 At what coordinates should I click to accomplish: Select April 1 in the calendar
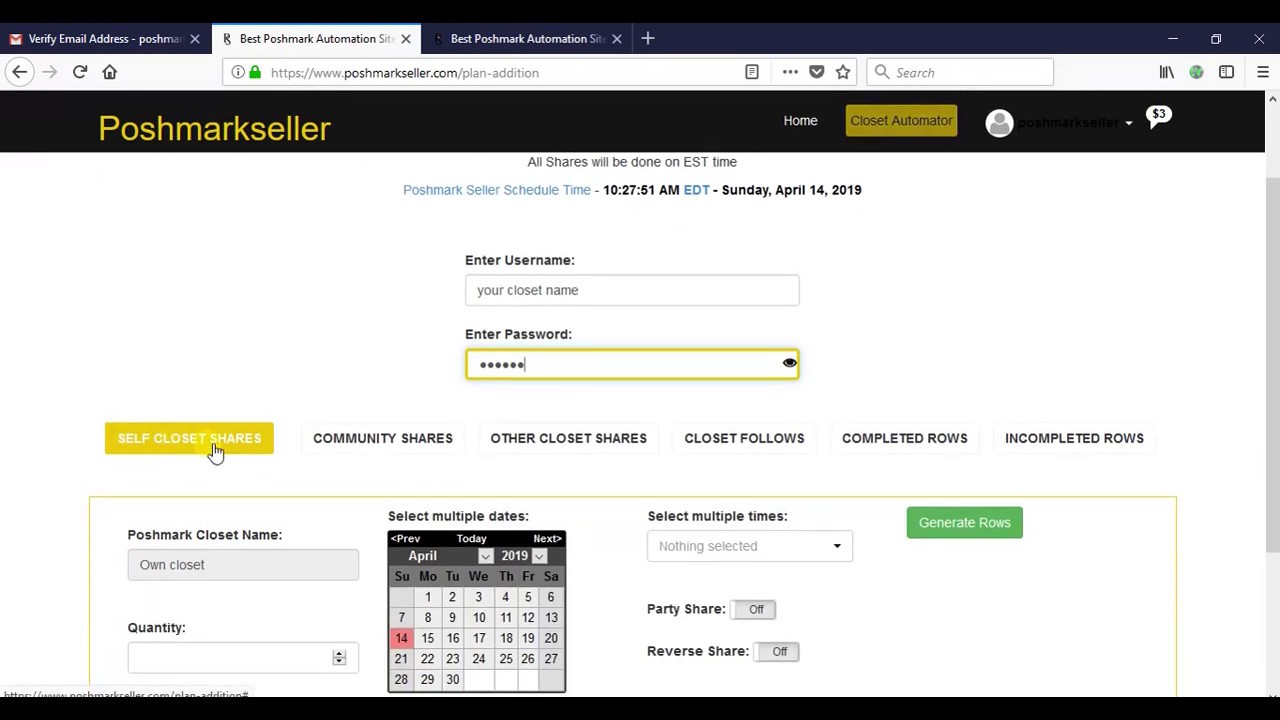tap(428, 597)
